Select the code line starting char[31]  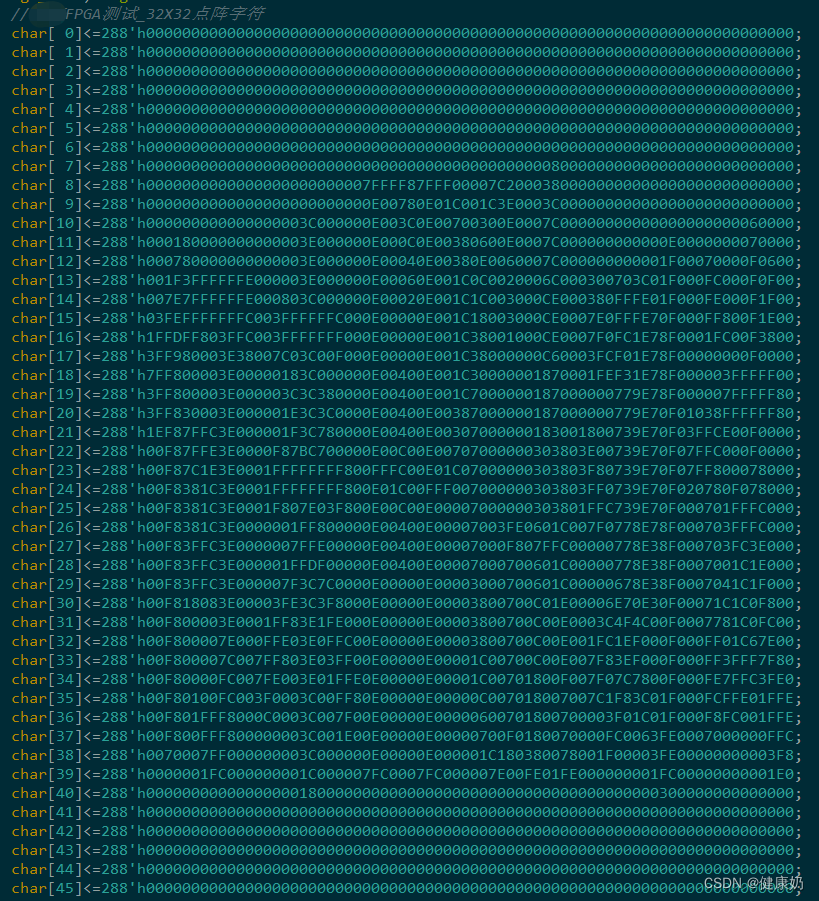click(406, 622)
